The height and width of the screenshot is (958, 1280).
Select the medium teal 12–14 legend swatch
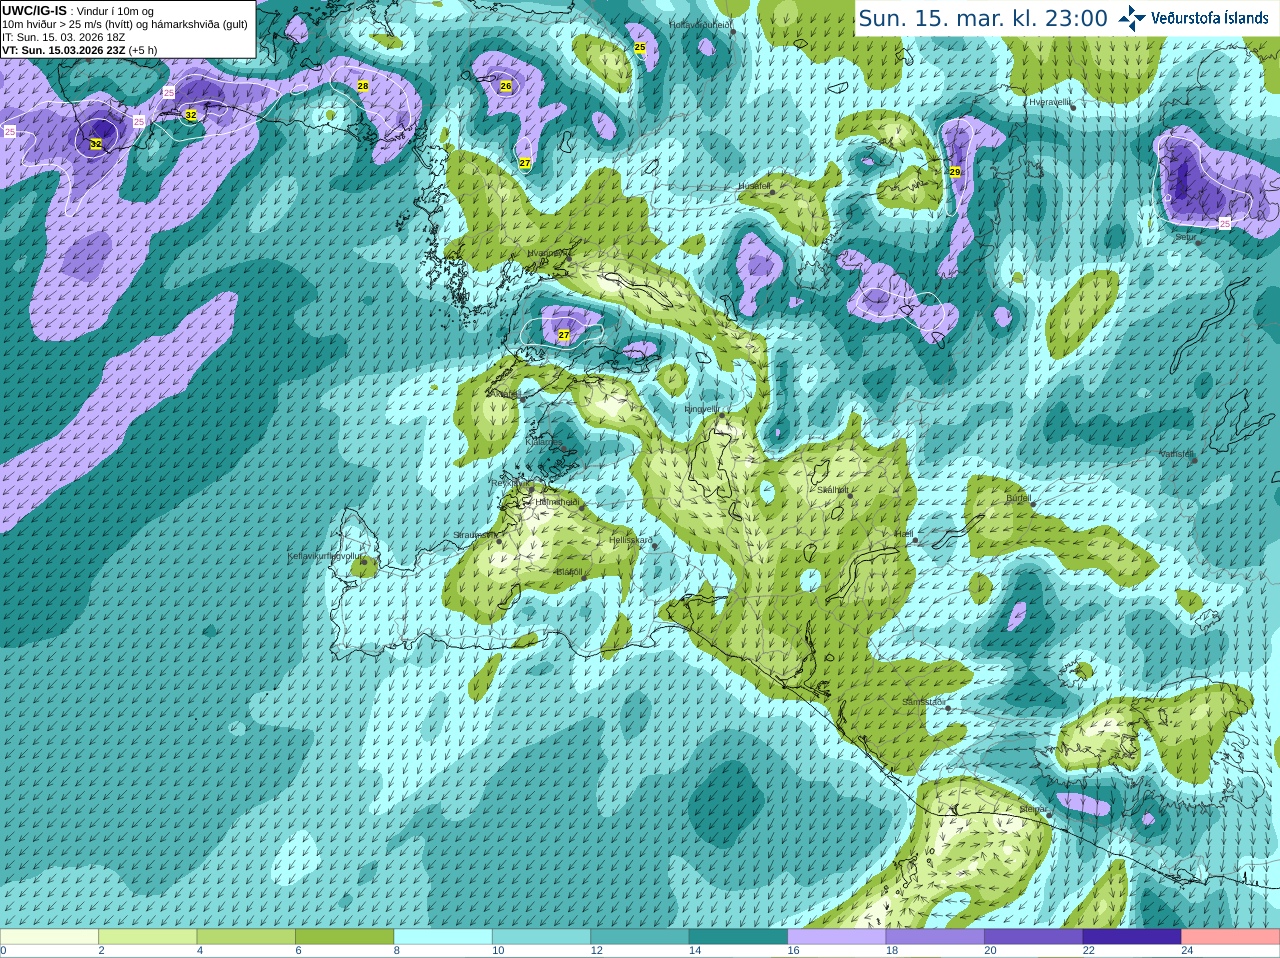click(x=640, y=937)
